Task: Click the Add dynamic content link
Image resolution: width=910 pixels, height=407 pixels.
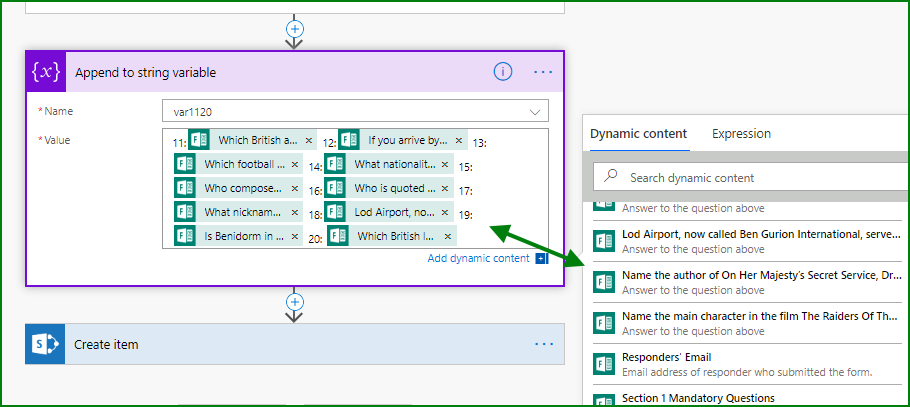Action: point(478,258)
